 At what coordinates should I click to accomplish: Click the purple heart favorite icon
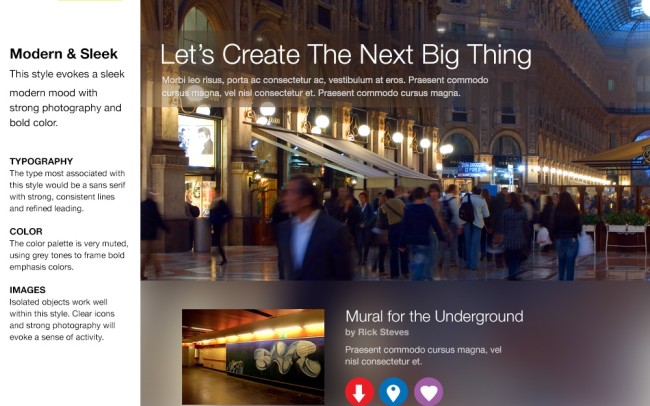428,392
